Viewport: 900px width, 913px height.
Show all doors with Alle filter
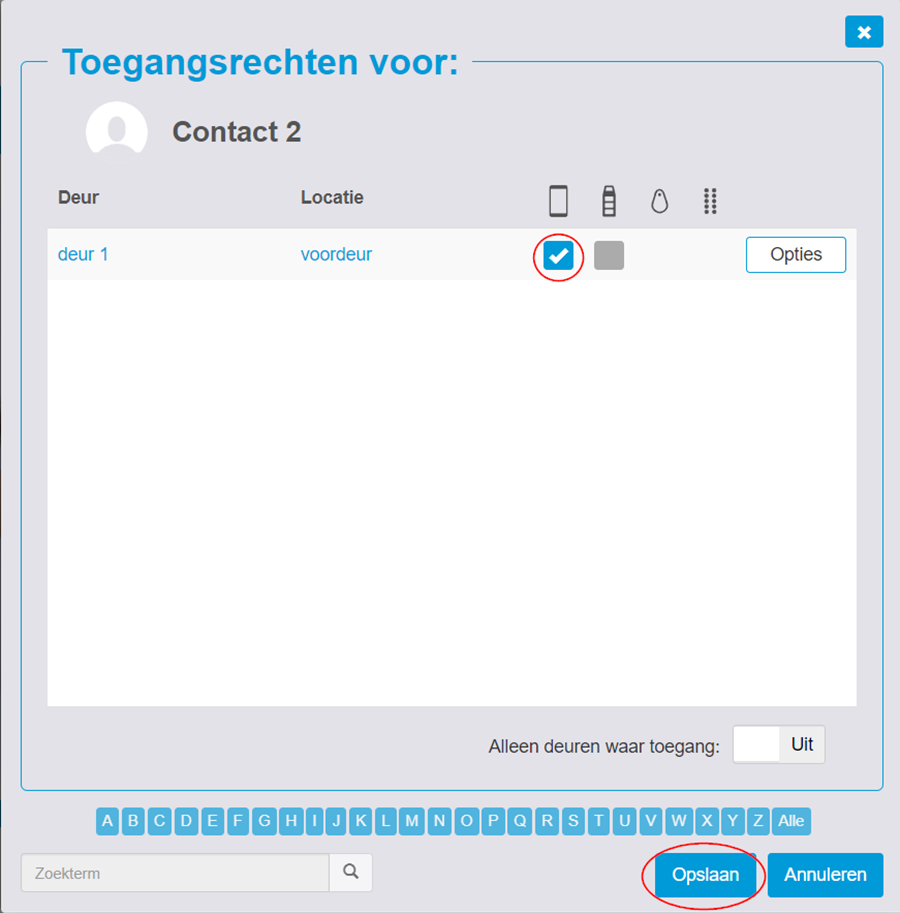(791, 821)
